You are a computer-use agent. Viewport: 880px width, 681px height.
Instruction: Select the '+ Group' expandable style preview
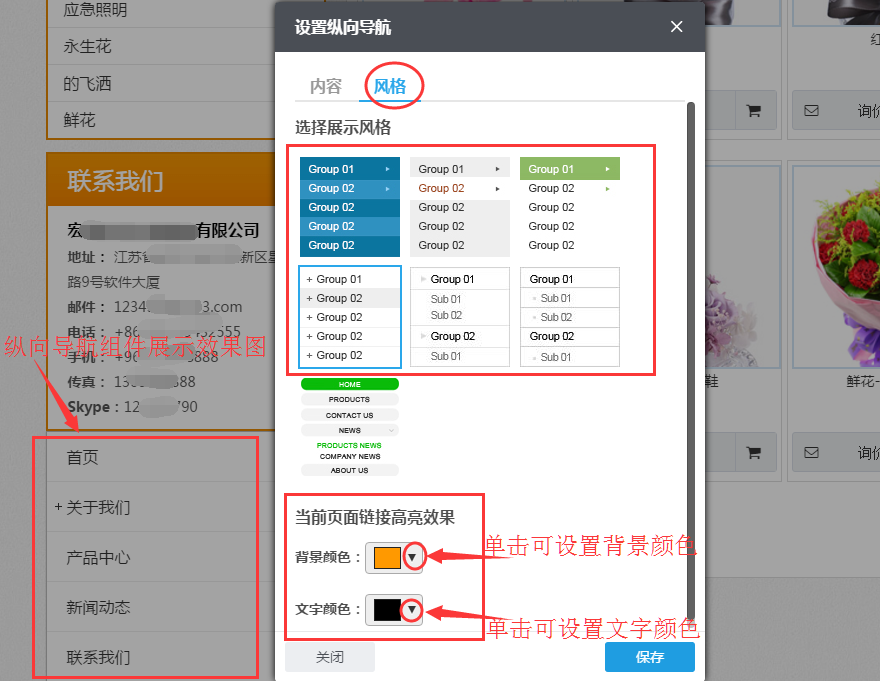(x=349, y=317)
